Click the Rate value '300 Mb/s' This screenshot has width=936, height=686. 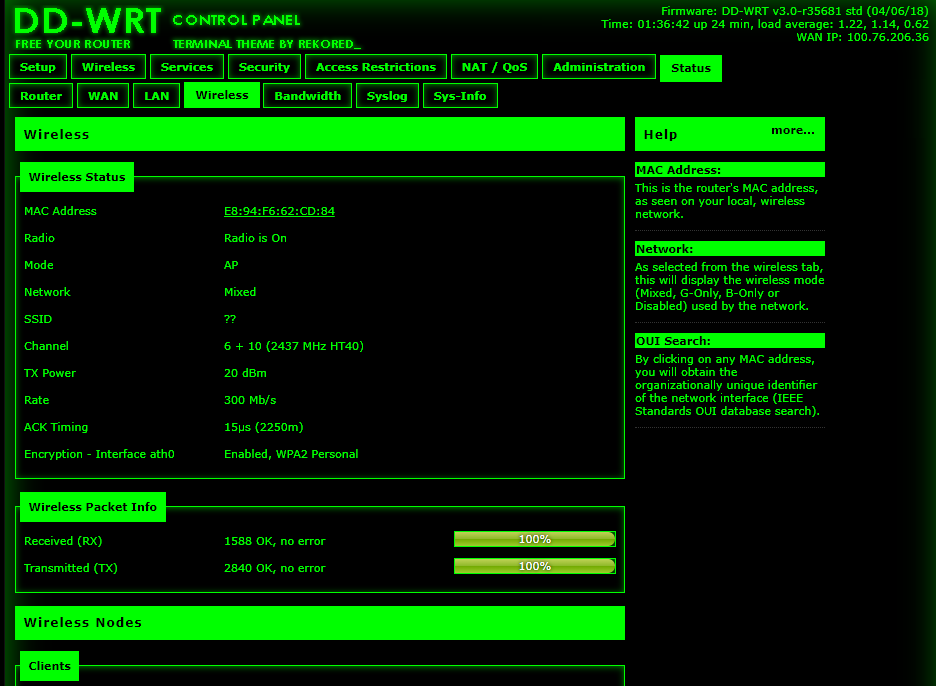click(250, 400)
